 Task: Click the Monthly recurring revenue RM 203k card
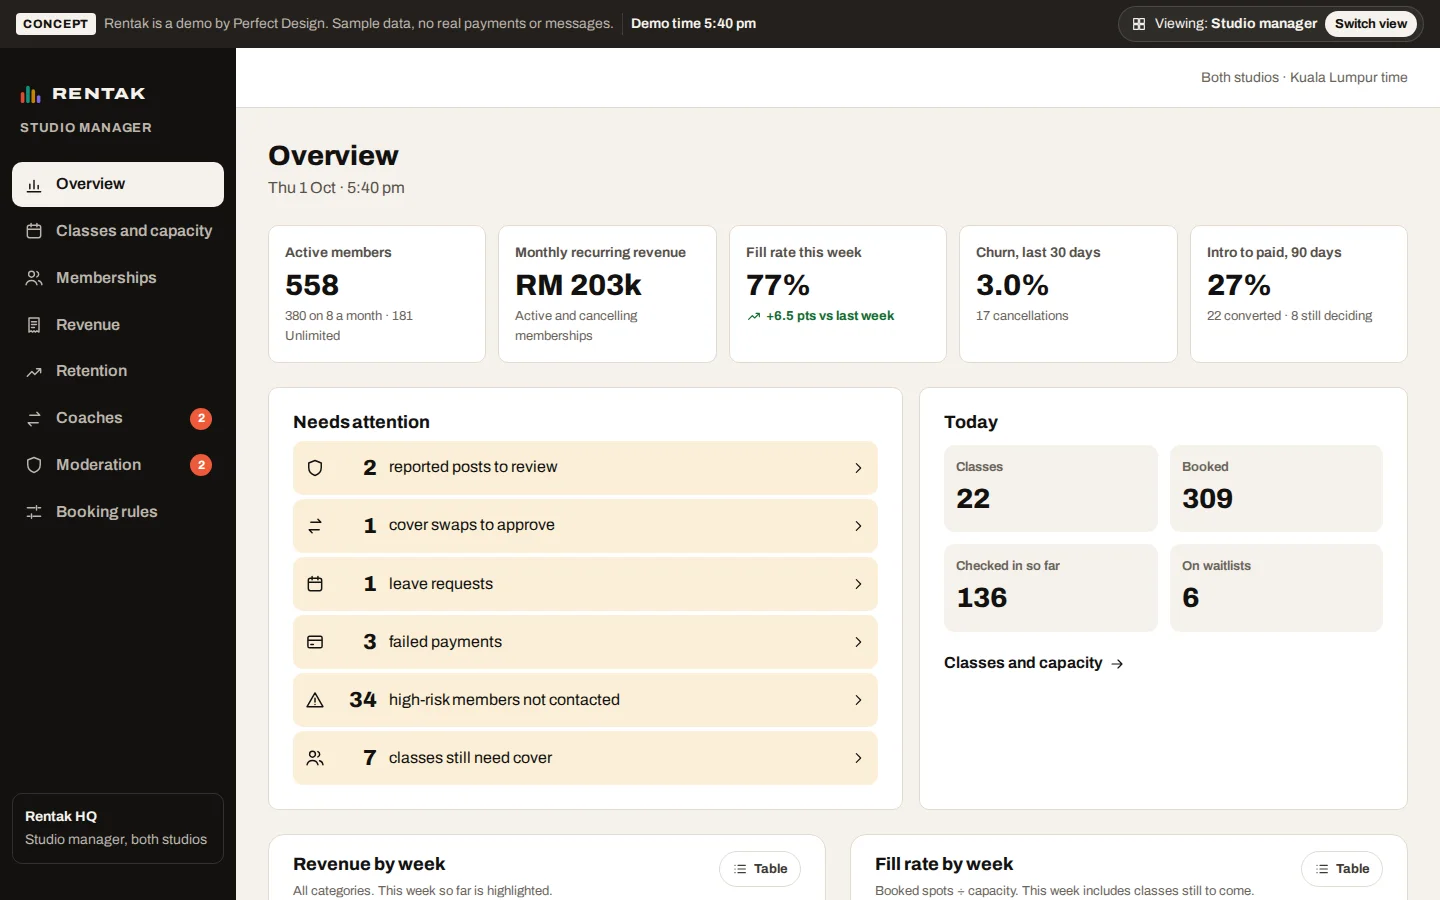pos(607,294)
